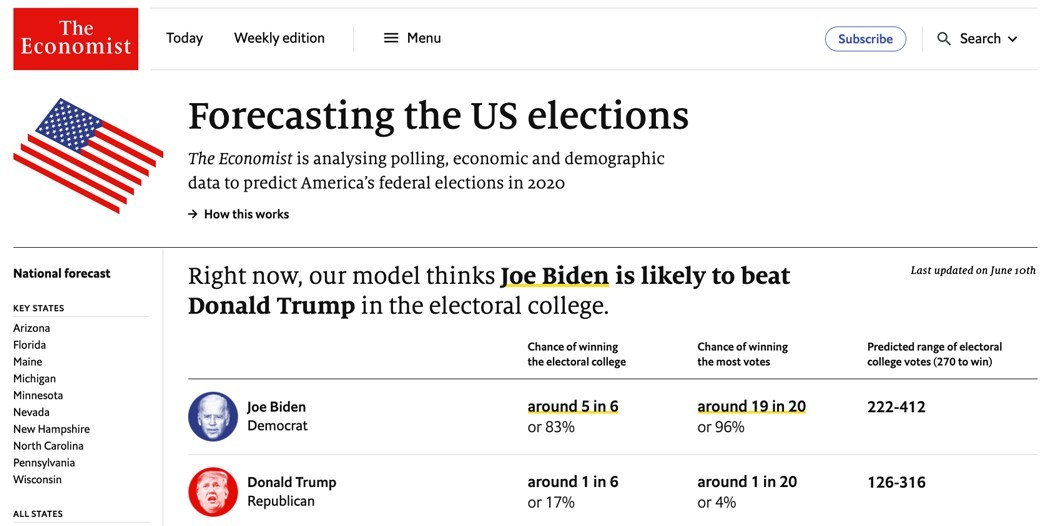The image size is (1054, 526).
Task: Click The Economist red logo
Action: pyautogui.click(x=76, y=39)
